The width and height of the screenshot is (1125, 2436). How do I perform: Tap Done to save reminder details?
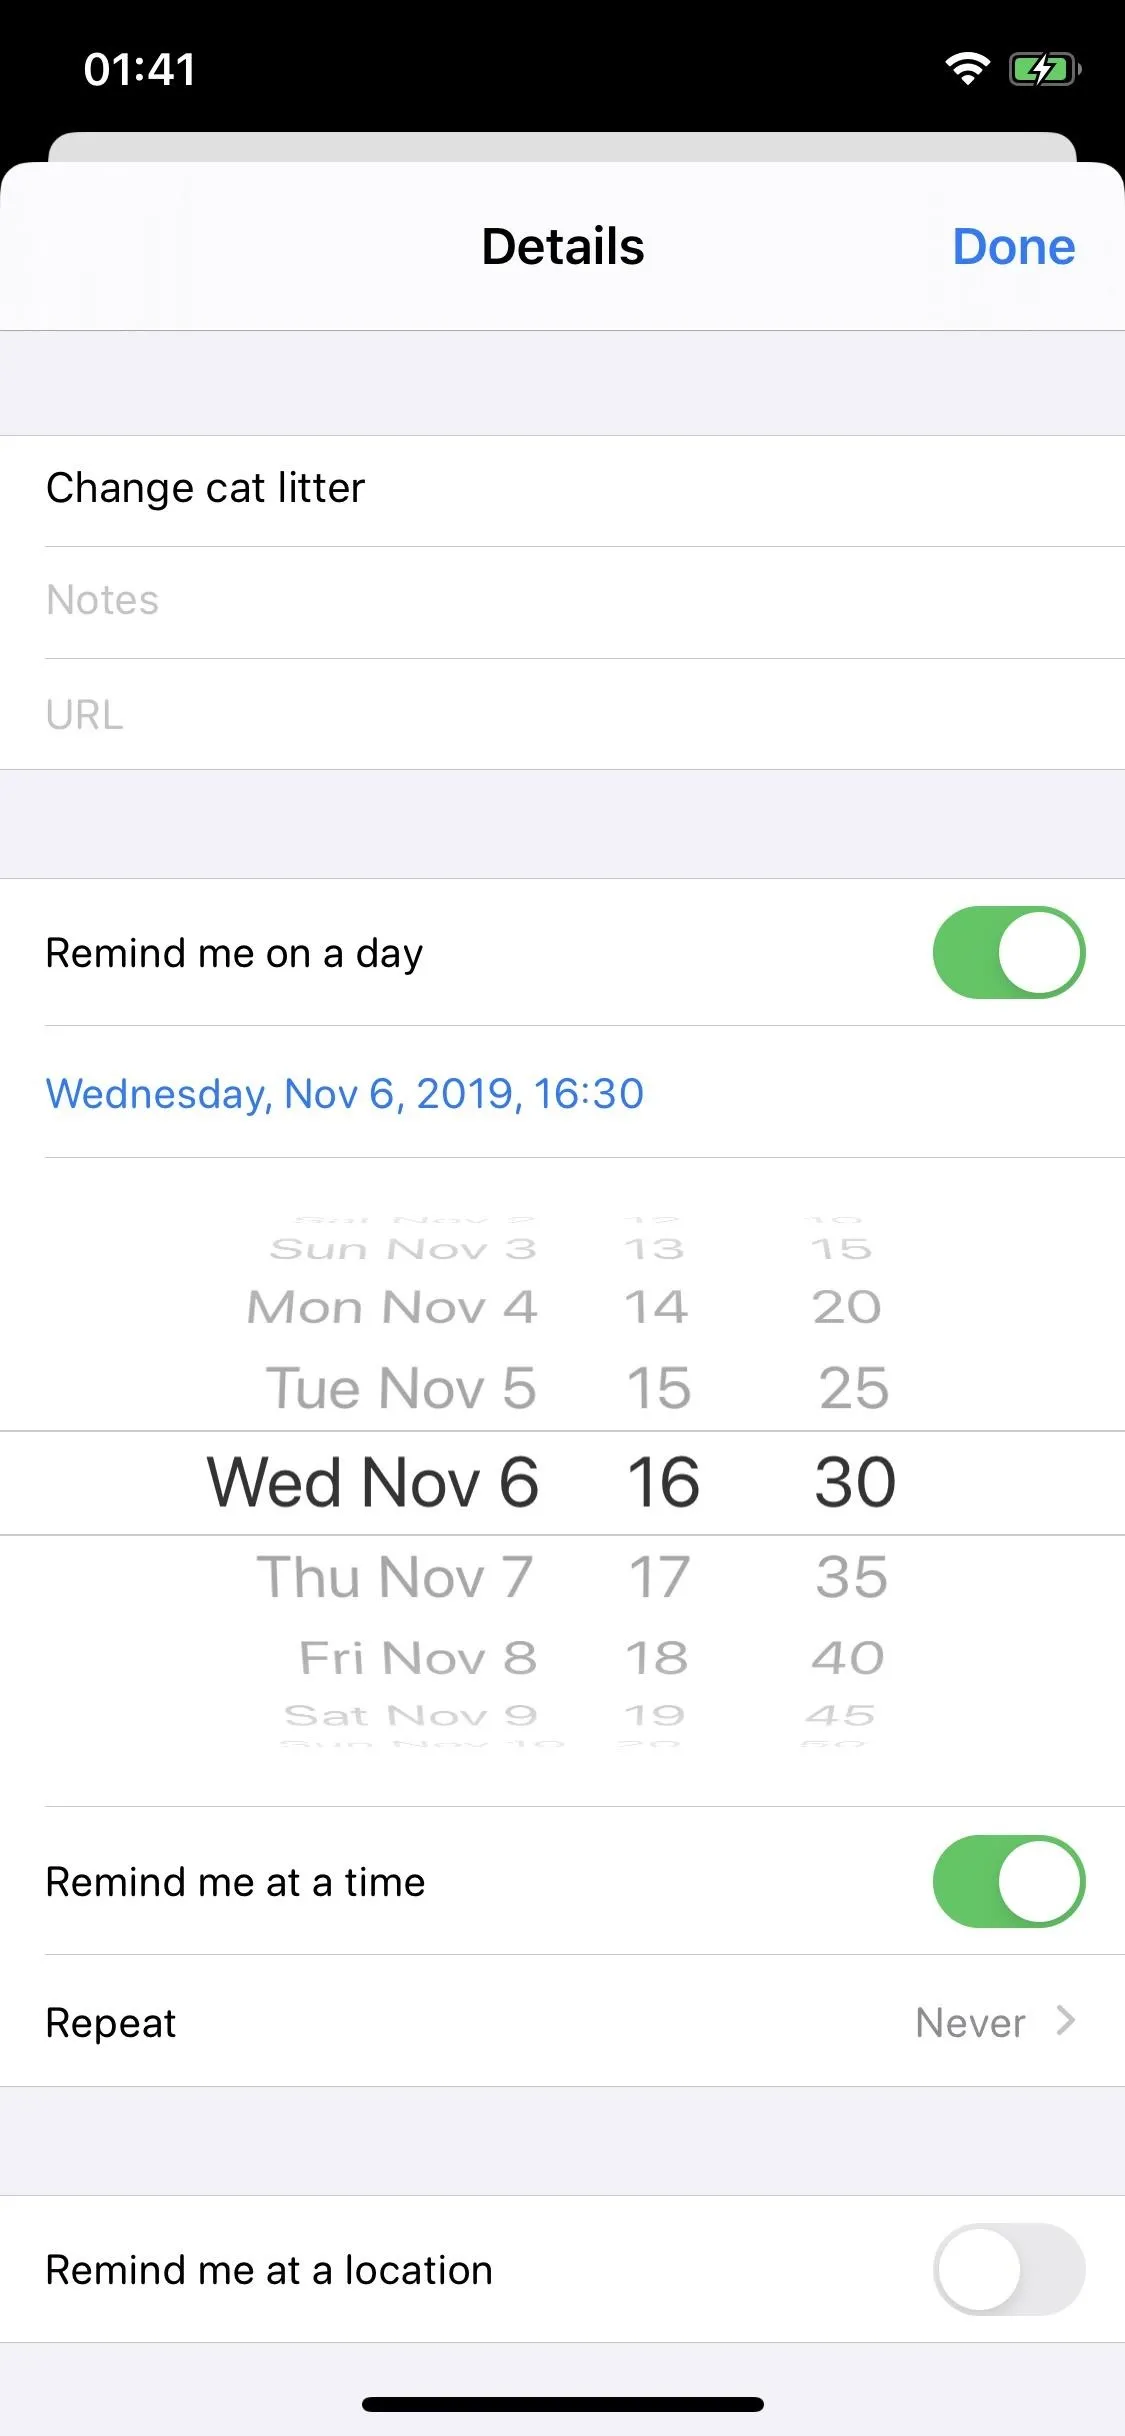1014,246
